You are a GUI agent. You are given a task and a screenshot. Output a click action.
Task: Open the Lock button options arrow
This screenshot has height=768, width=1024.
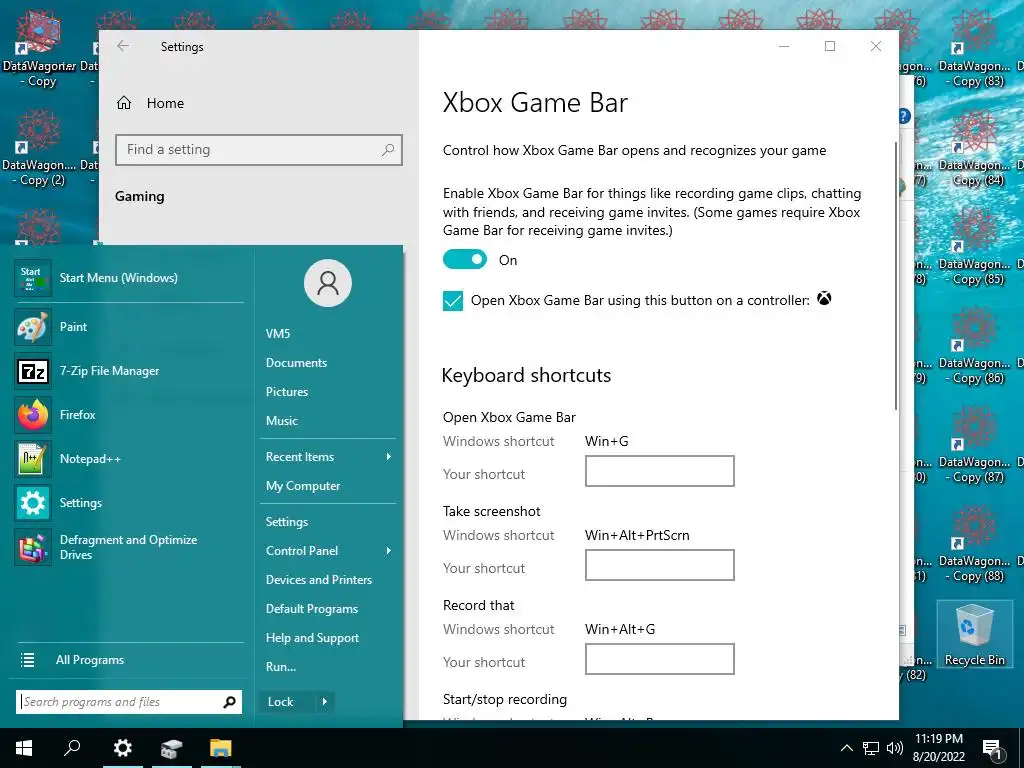[325, 702]
